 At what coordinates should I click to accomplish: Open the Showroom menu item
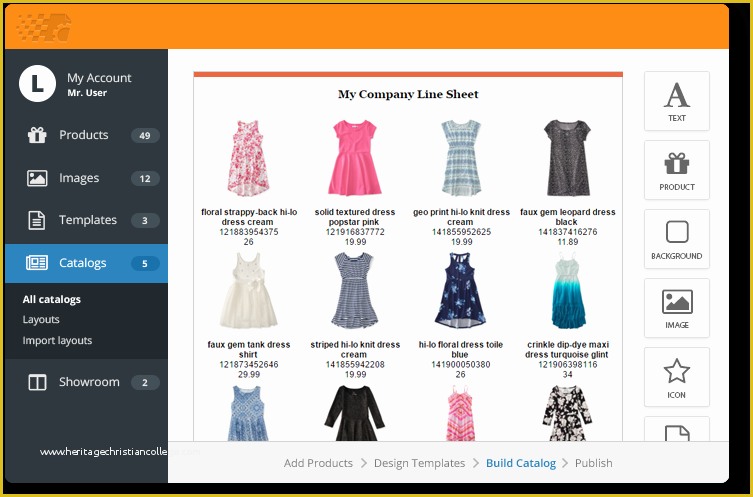[x=86, y=382]
